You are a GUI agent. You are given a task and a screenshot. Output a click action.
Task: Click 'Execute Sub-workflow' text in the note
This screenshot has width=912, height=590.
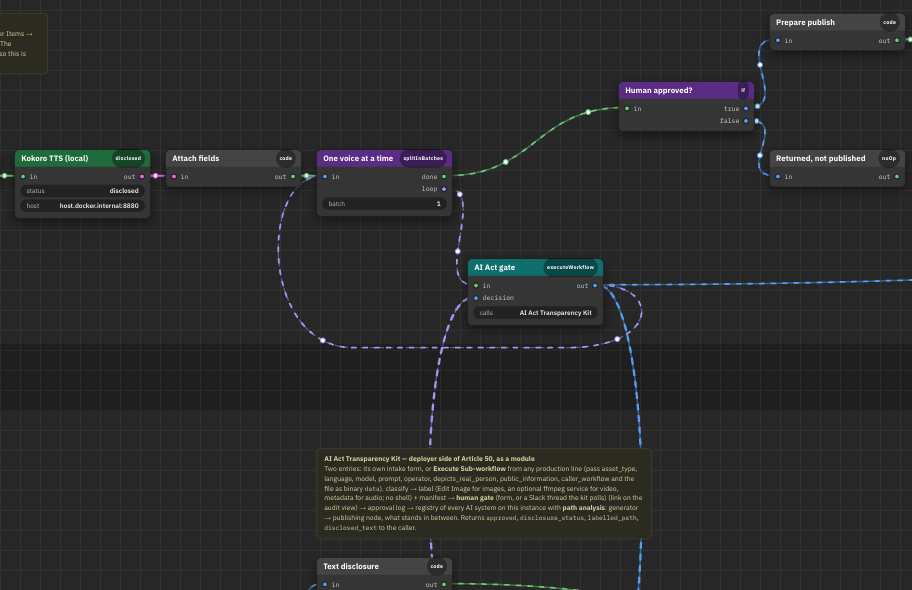click(x=469, y=468)
